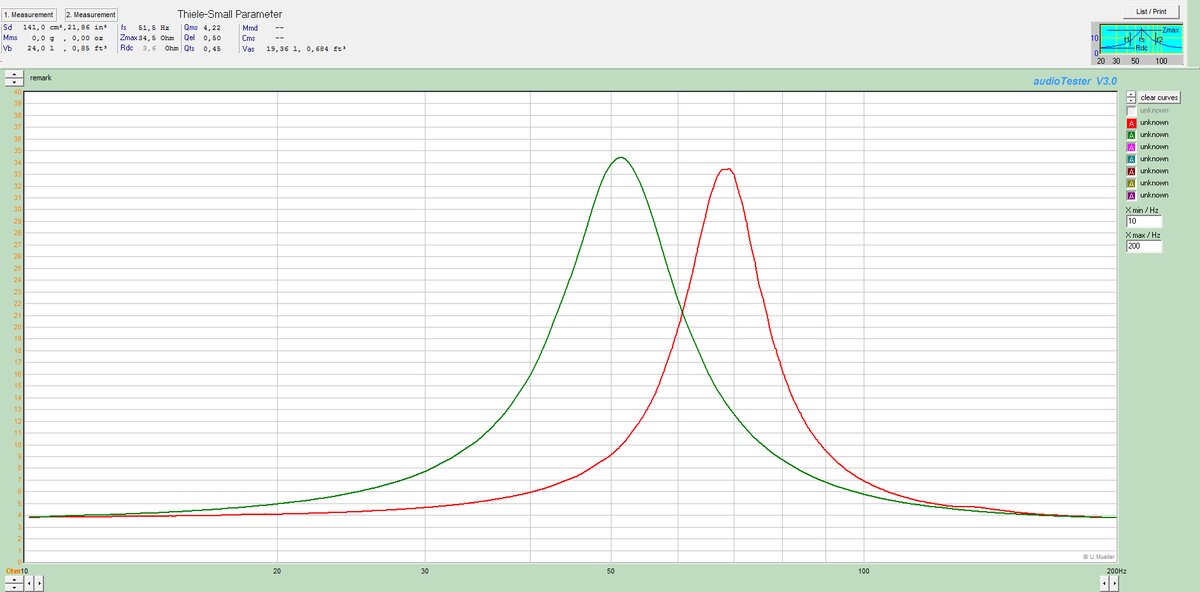Viewport: 1200px width, 592px height.
Task: Click the Qms value 4,22
Action: pyautogui.click(x=212, y=28)
